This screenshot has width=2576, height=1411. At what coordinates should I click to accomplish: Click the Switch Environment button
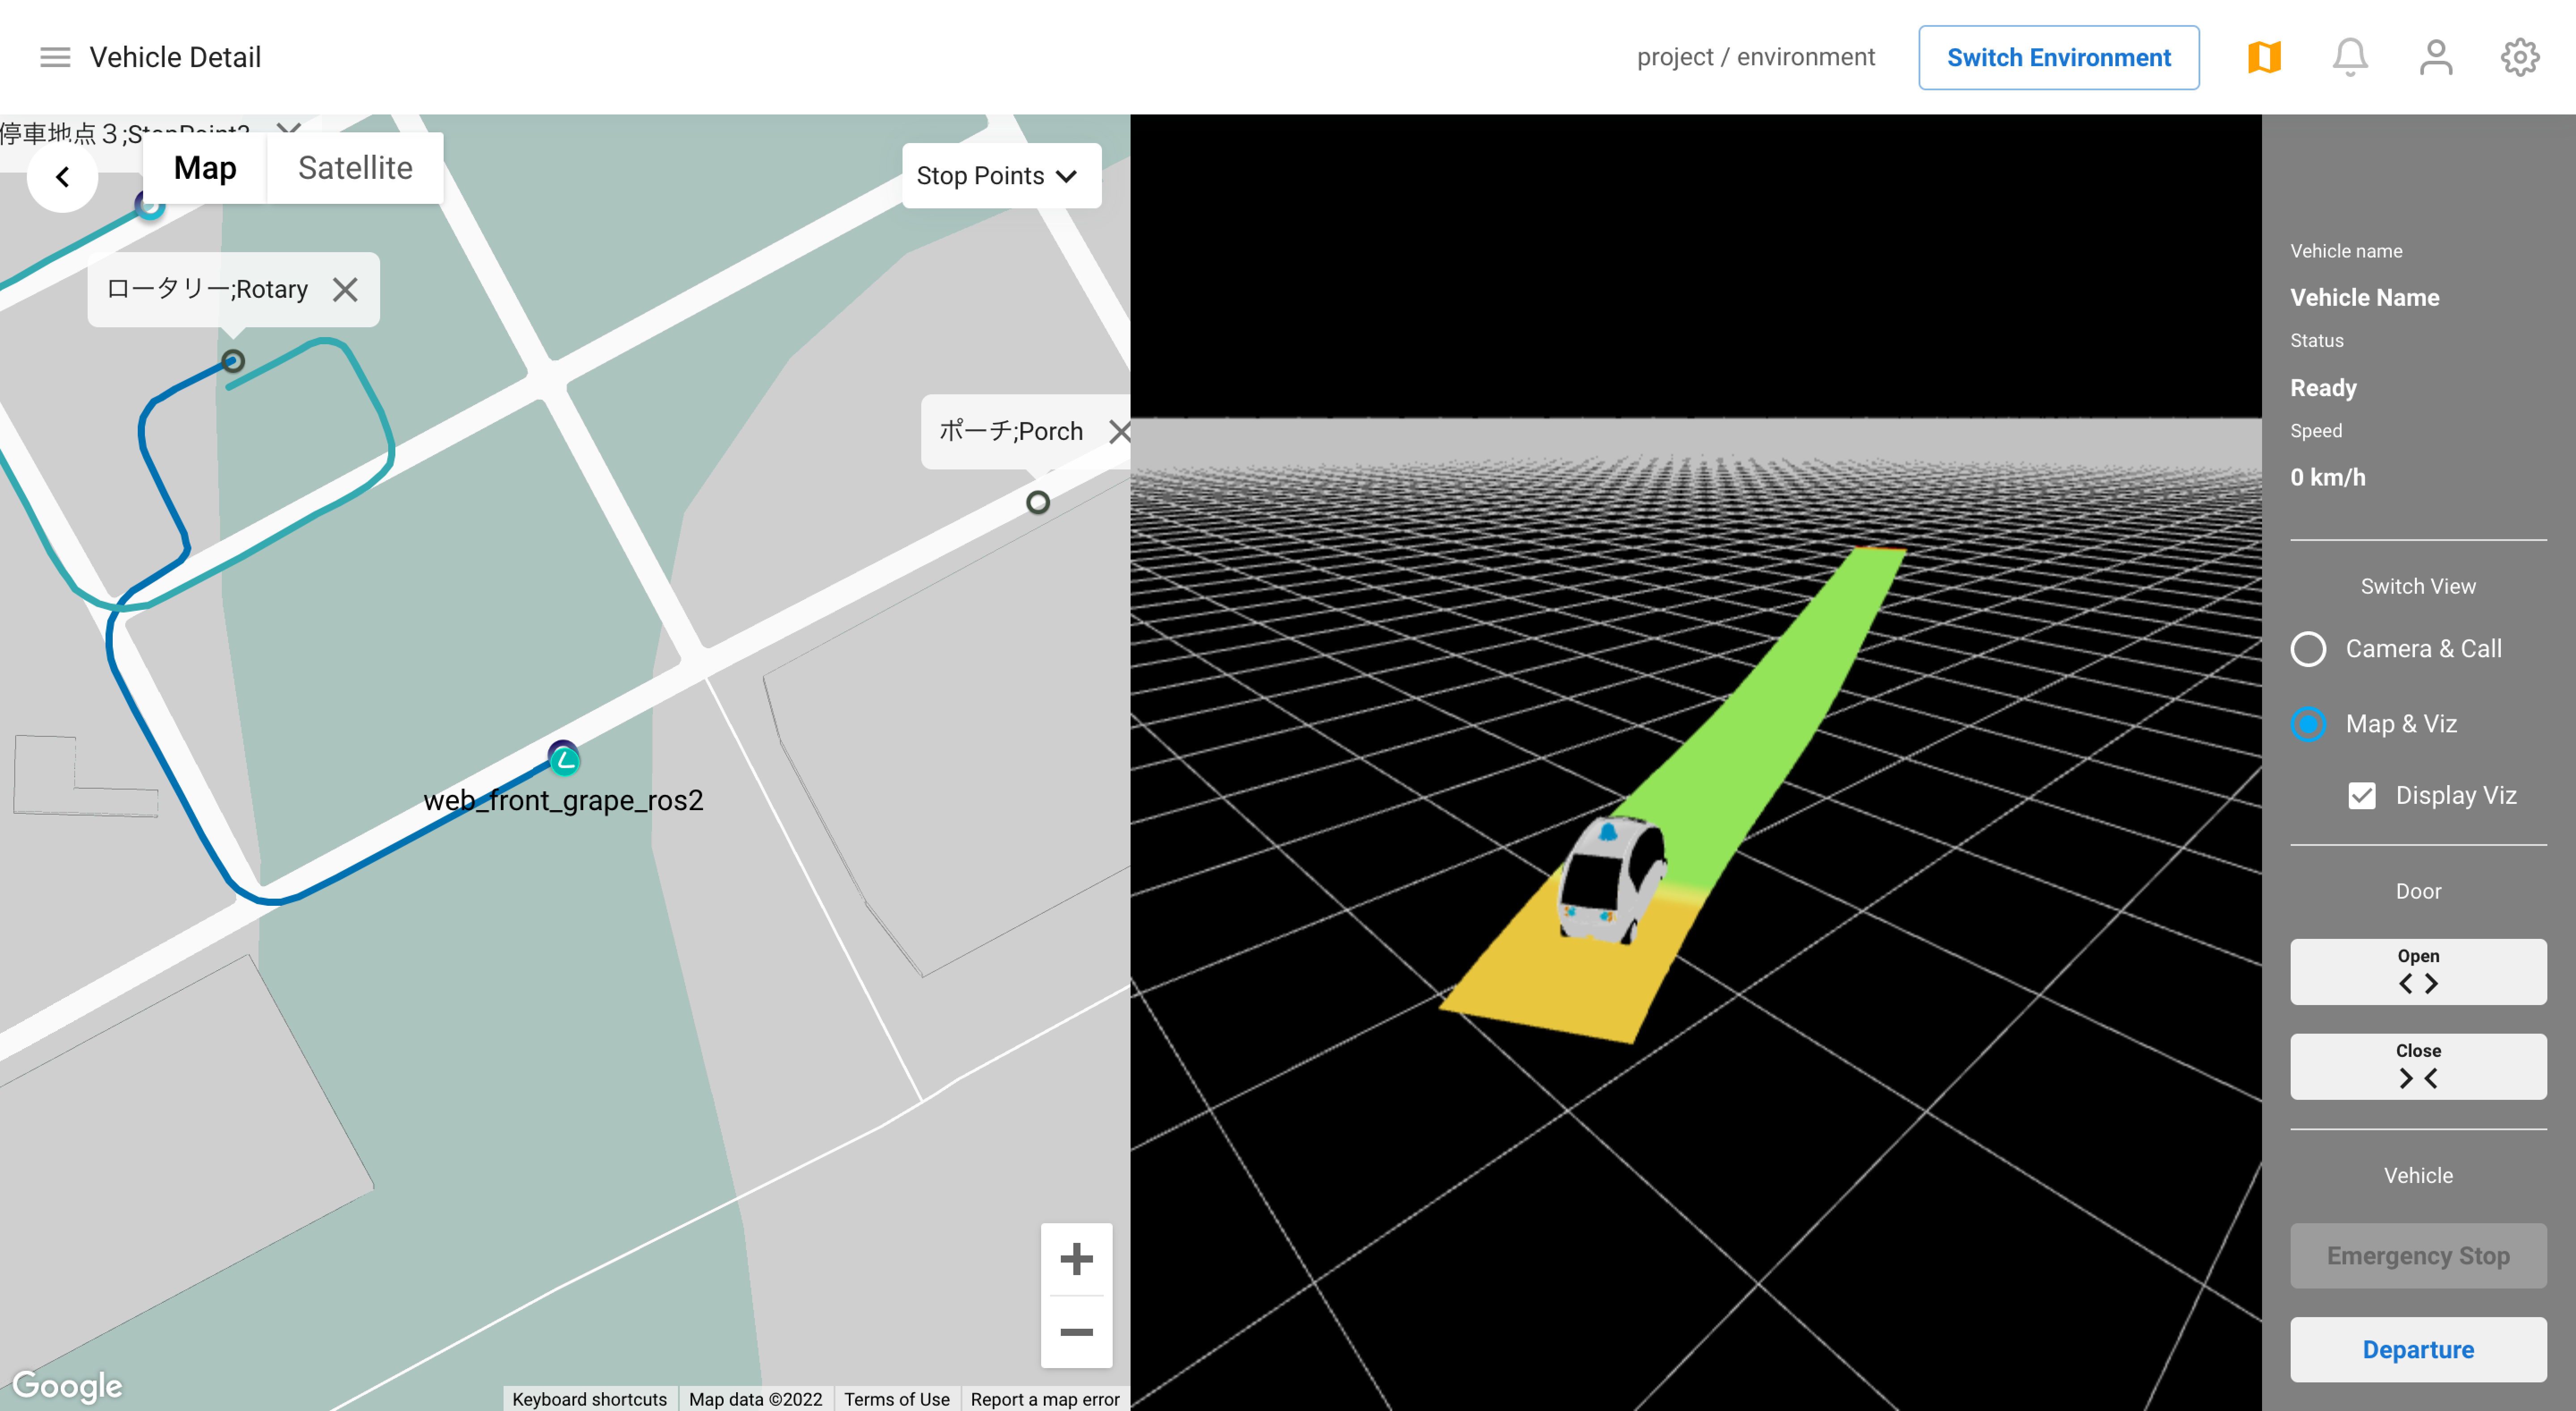pyautogui.click(x=2058, y=57)
